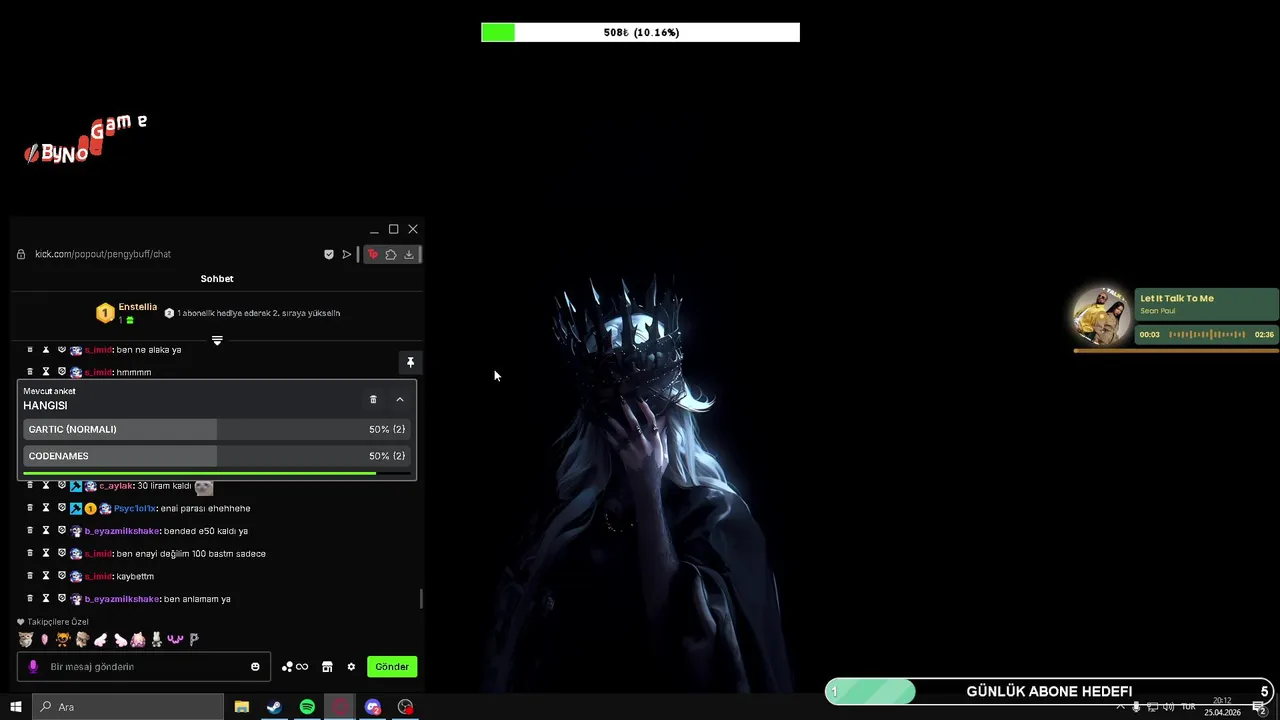Screen dimensions: 1280x720
Task: Click the poll countdown green progress bar
Action: 200,473
